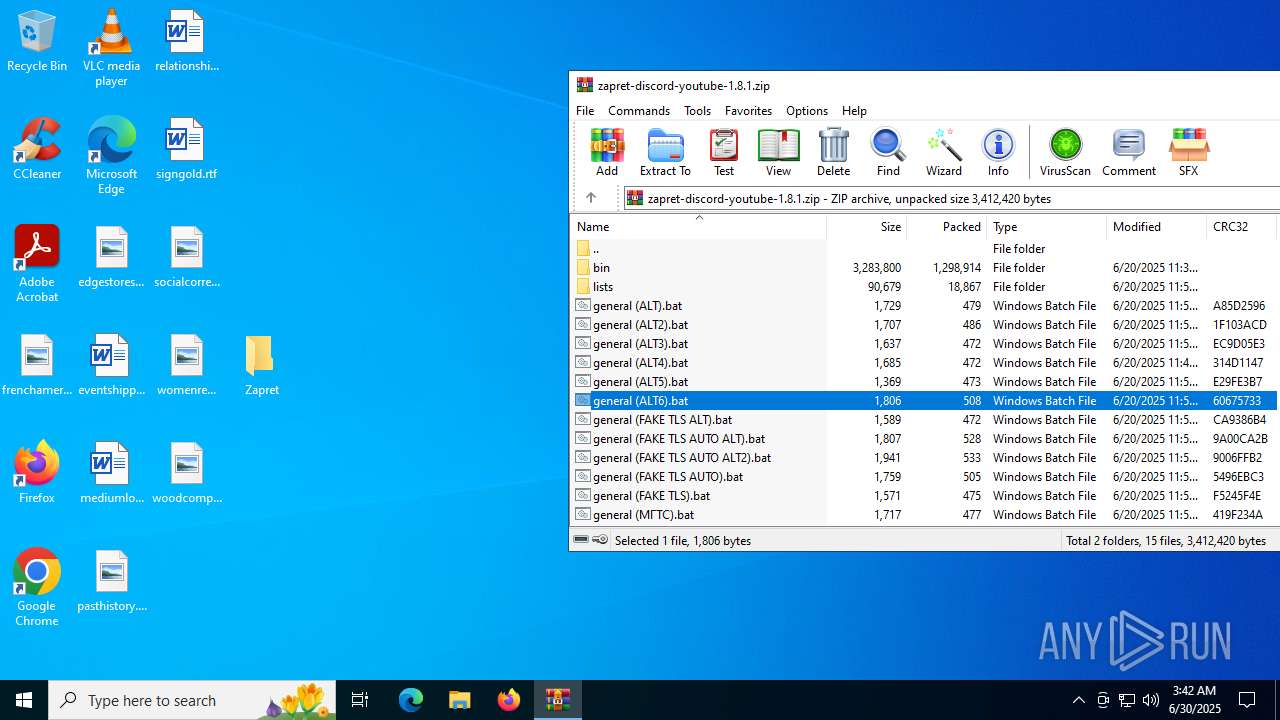Select the CCleaner desktop icon
This screenshot has width=1280, height=720.
pyautogui.click(x=37, y=149)
